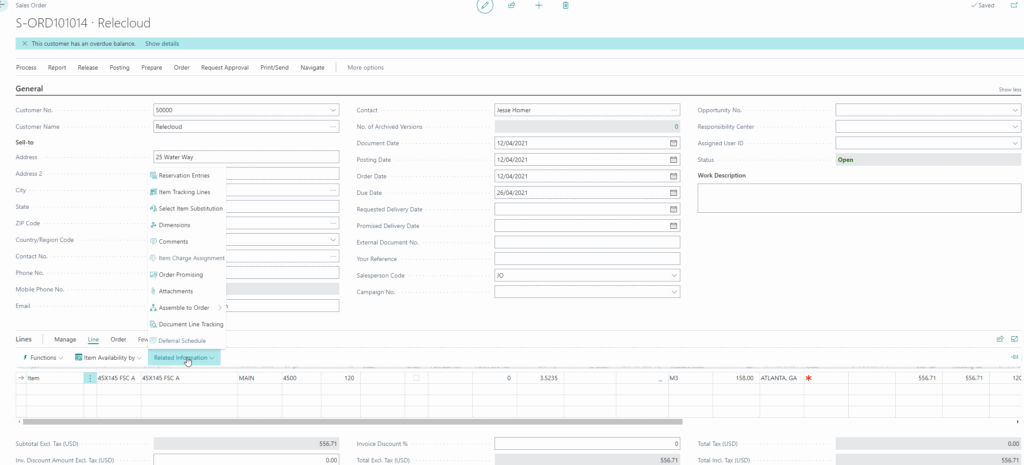
Task: Click the trash delete icon
Action: (x=566, y=6)
